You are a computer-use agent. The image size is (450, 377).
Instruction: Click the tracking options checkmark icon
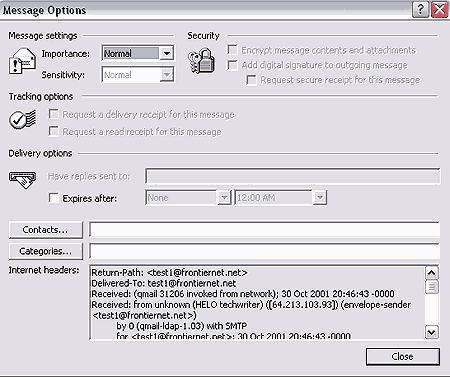(22, 120)
